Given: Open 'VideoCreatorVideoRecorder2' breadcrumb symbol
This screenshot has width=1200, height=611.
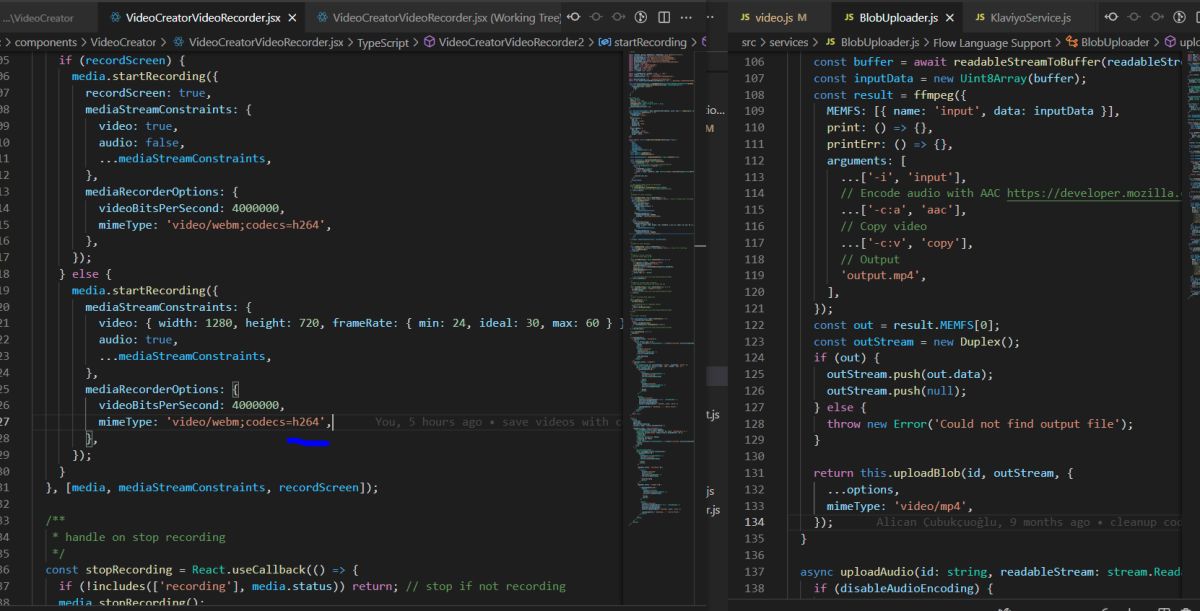Looking at the screenshot, I should 511,42.
